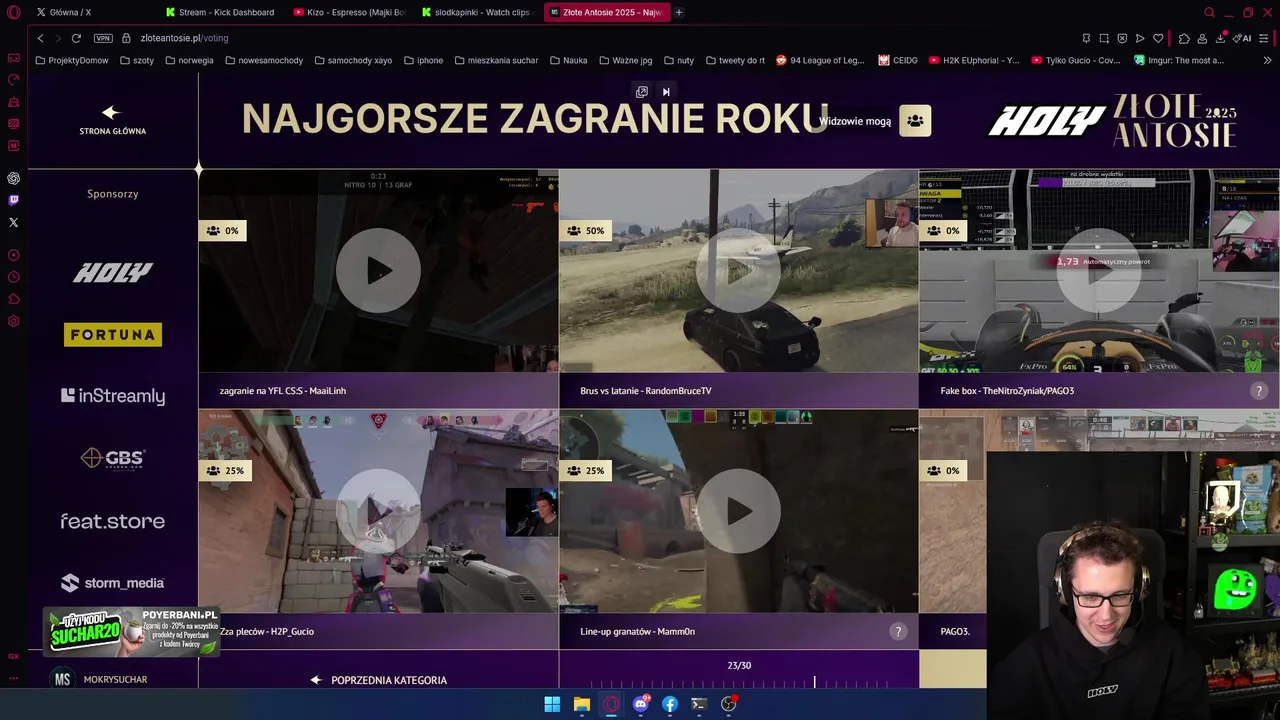Open OBS Studio from the taskbar

[729, 704]
